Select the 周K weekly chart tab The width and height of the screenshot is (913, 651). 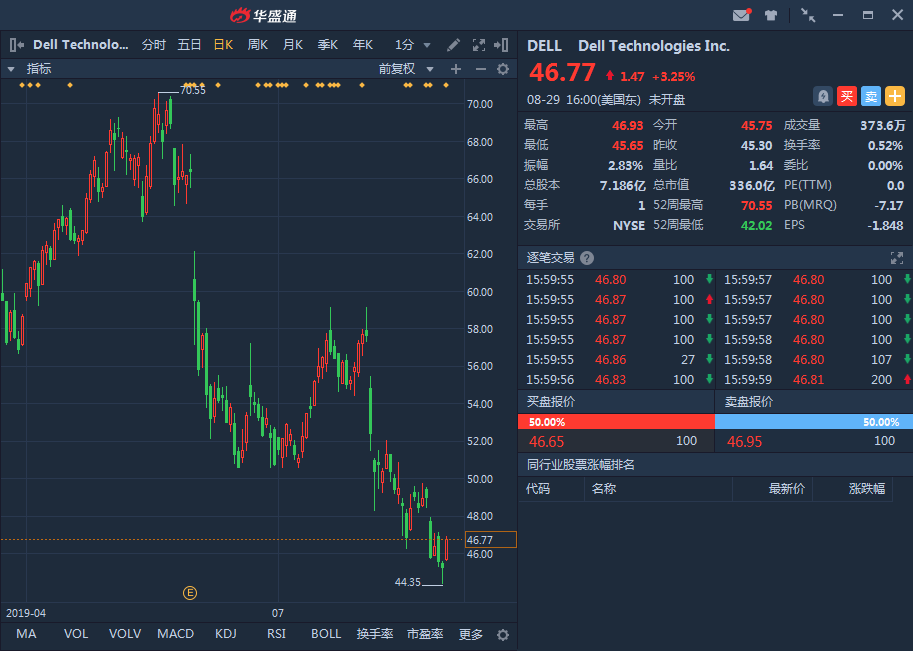[257, 45]
